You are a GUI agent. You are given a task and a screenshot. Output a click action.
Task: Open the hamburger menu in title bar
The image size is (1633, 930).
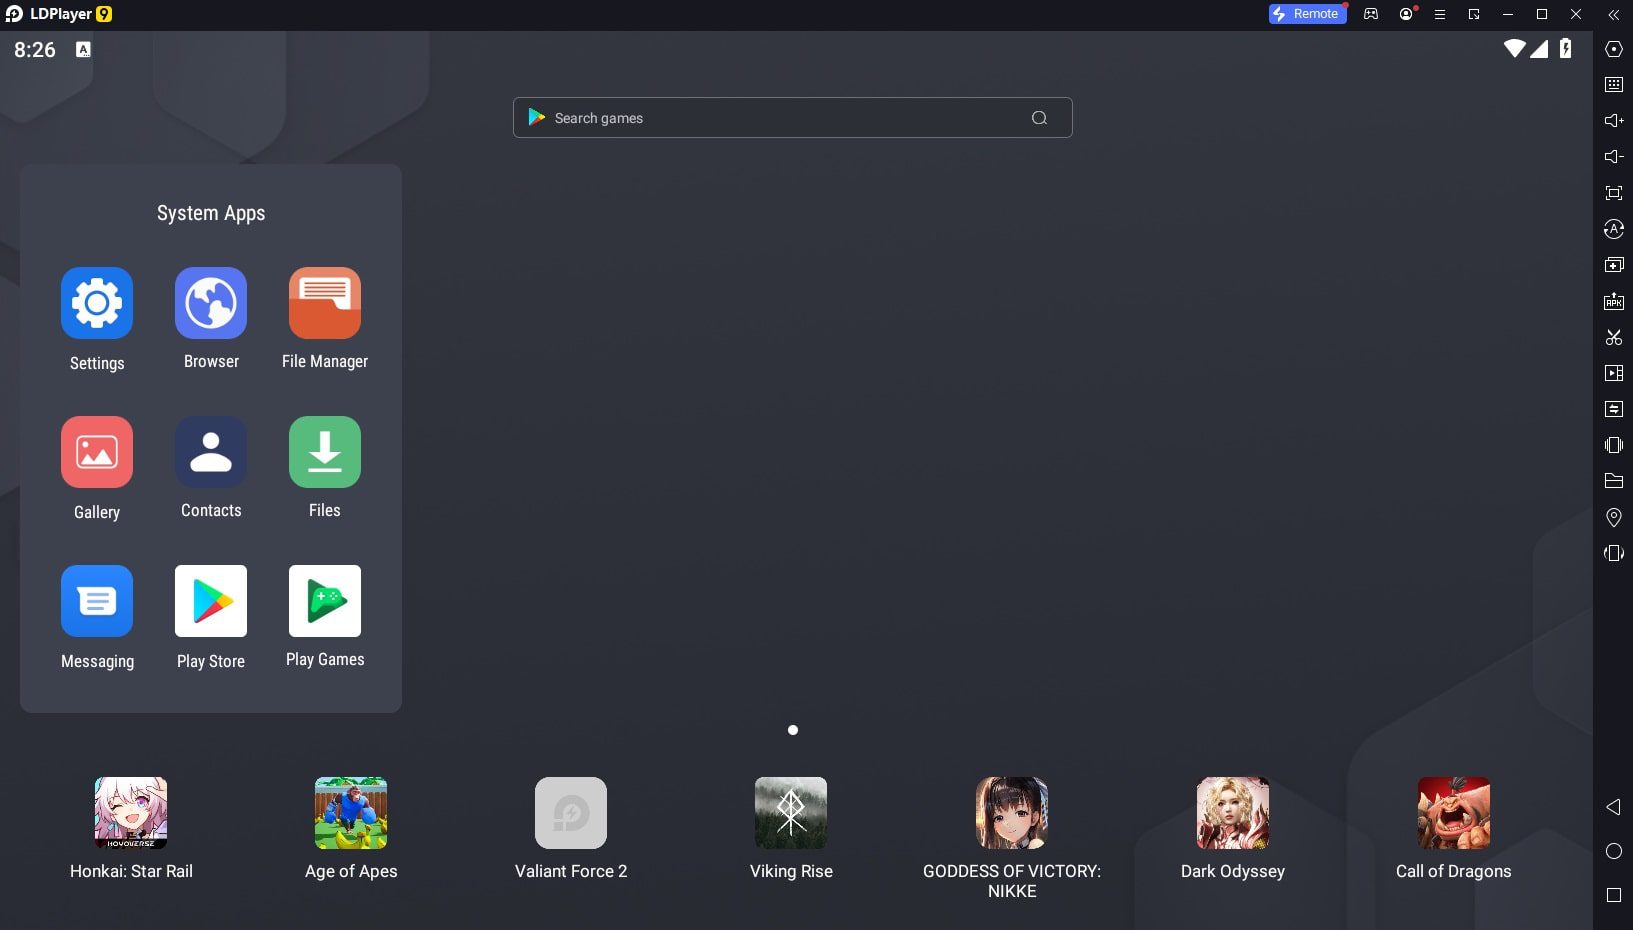[1440, 14]
